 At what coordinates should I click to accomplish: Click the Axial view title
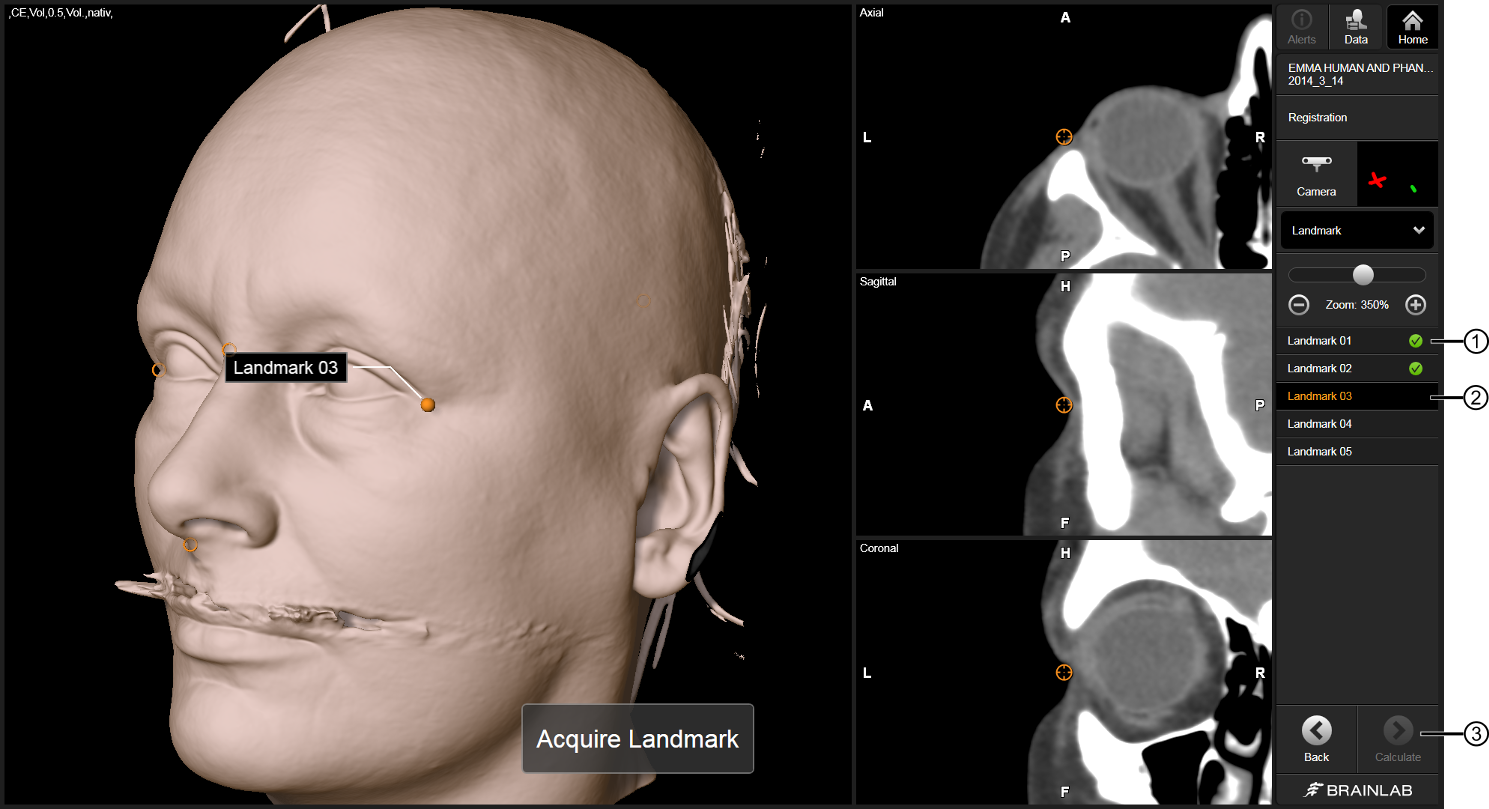coord(872,13)
